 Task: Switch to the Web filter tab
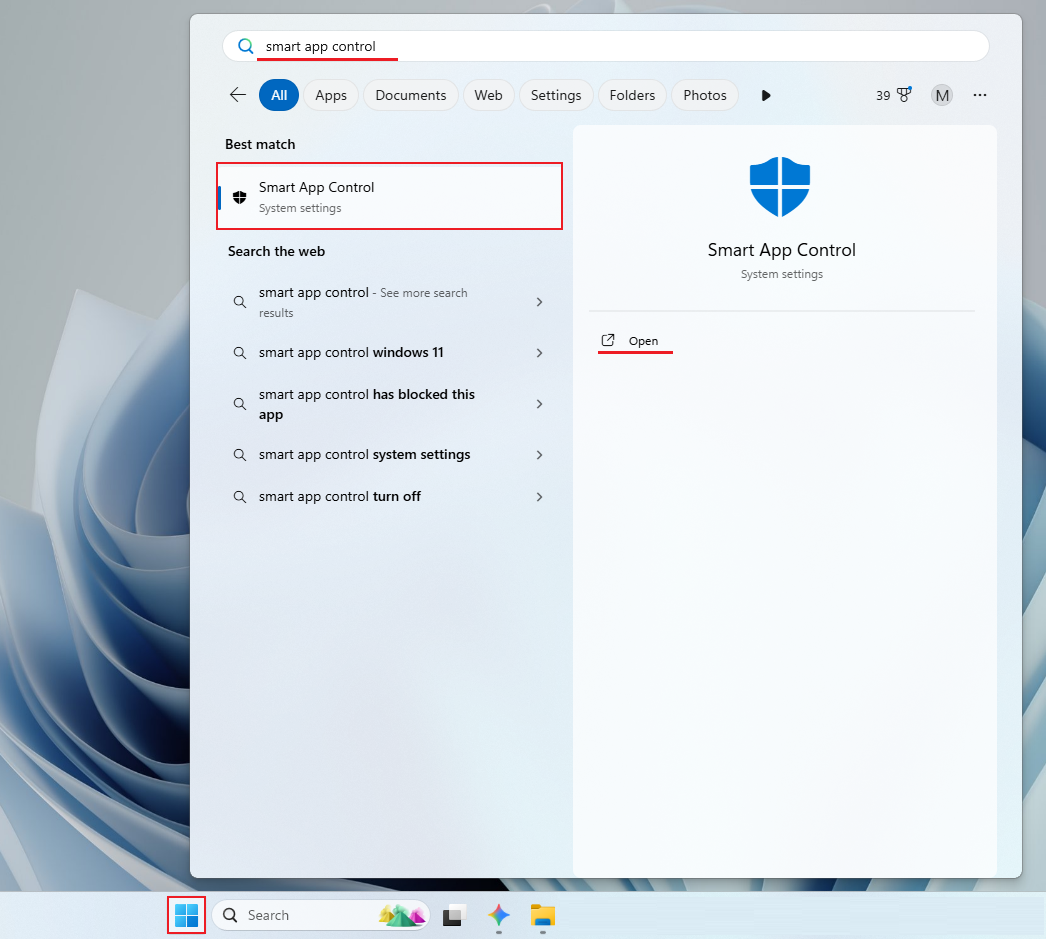pos(488,95)
